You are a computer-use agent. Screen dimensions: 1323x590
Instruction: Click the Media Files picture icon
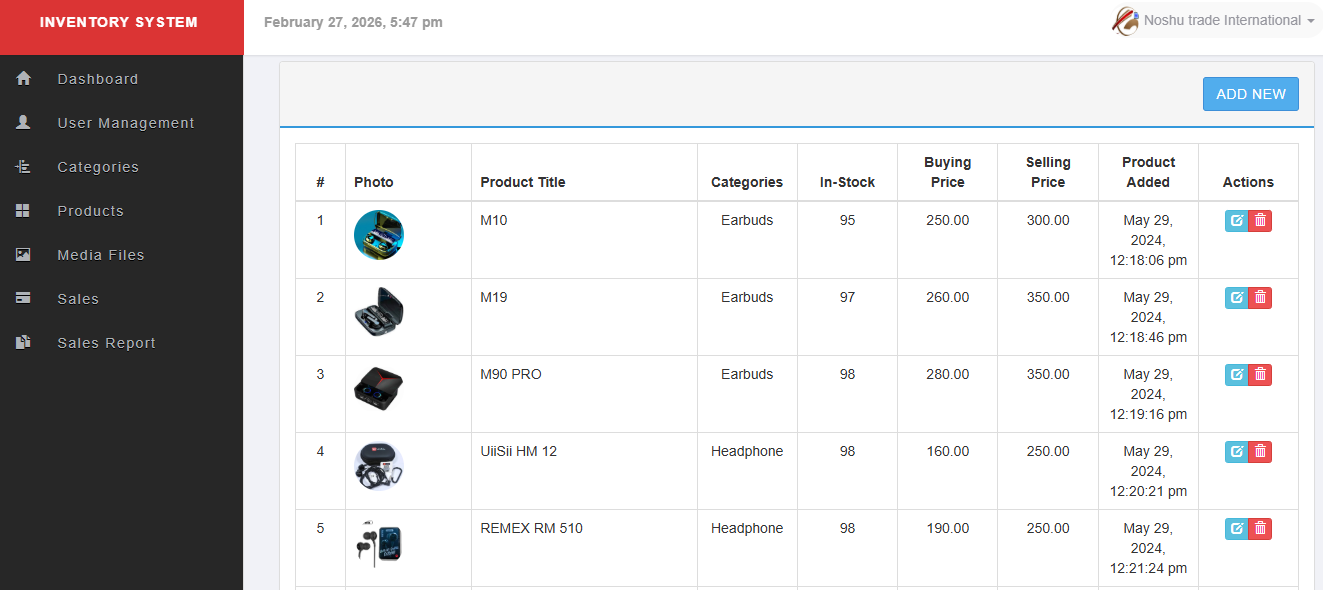click(x=23, y=255)
